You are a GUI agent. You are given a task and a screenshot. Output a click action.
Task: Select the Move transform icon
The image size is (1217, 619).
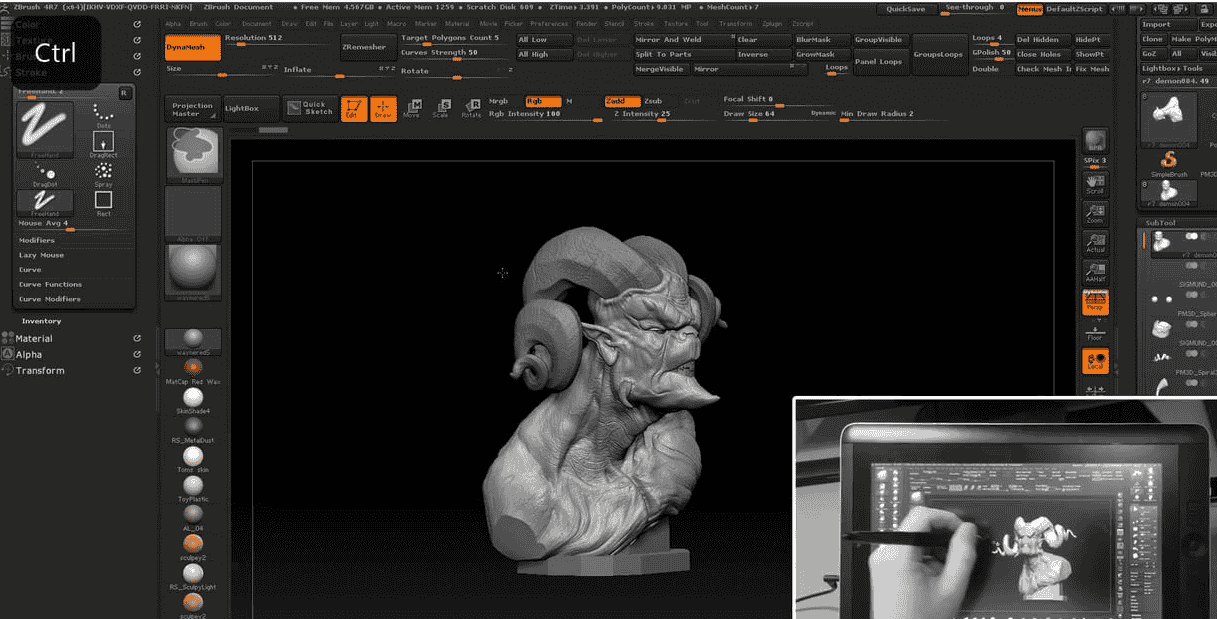point(414,108)
